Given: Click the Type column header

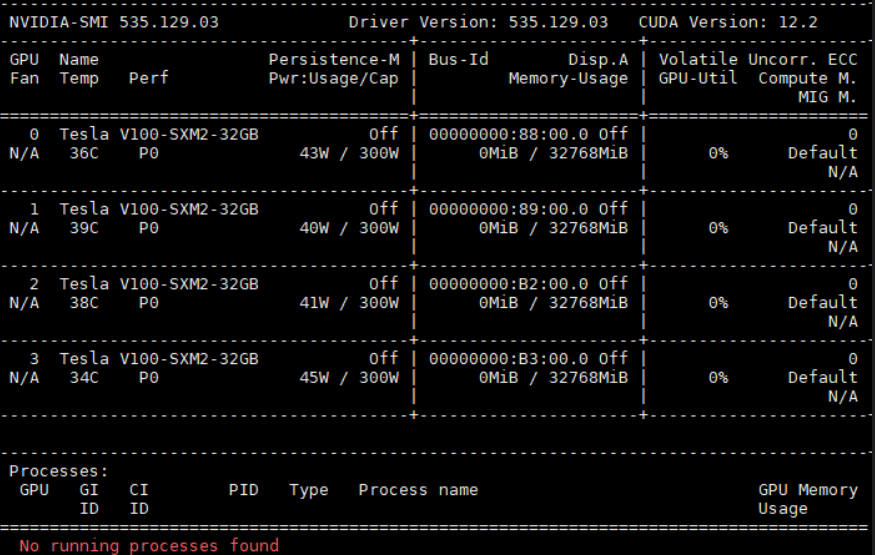Looking at the screenshot, I should 309,490.
